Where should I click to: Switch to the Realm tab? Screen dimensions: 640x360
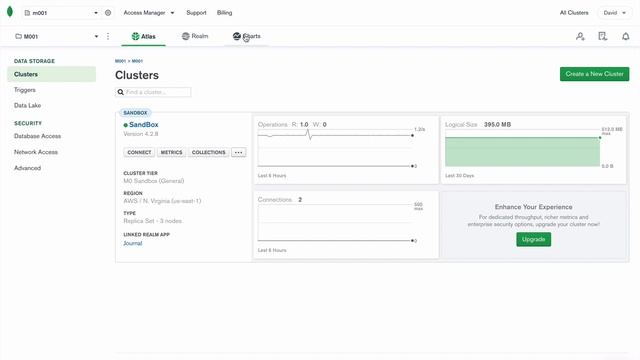[x=195, y=36]
